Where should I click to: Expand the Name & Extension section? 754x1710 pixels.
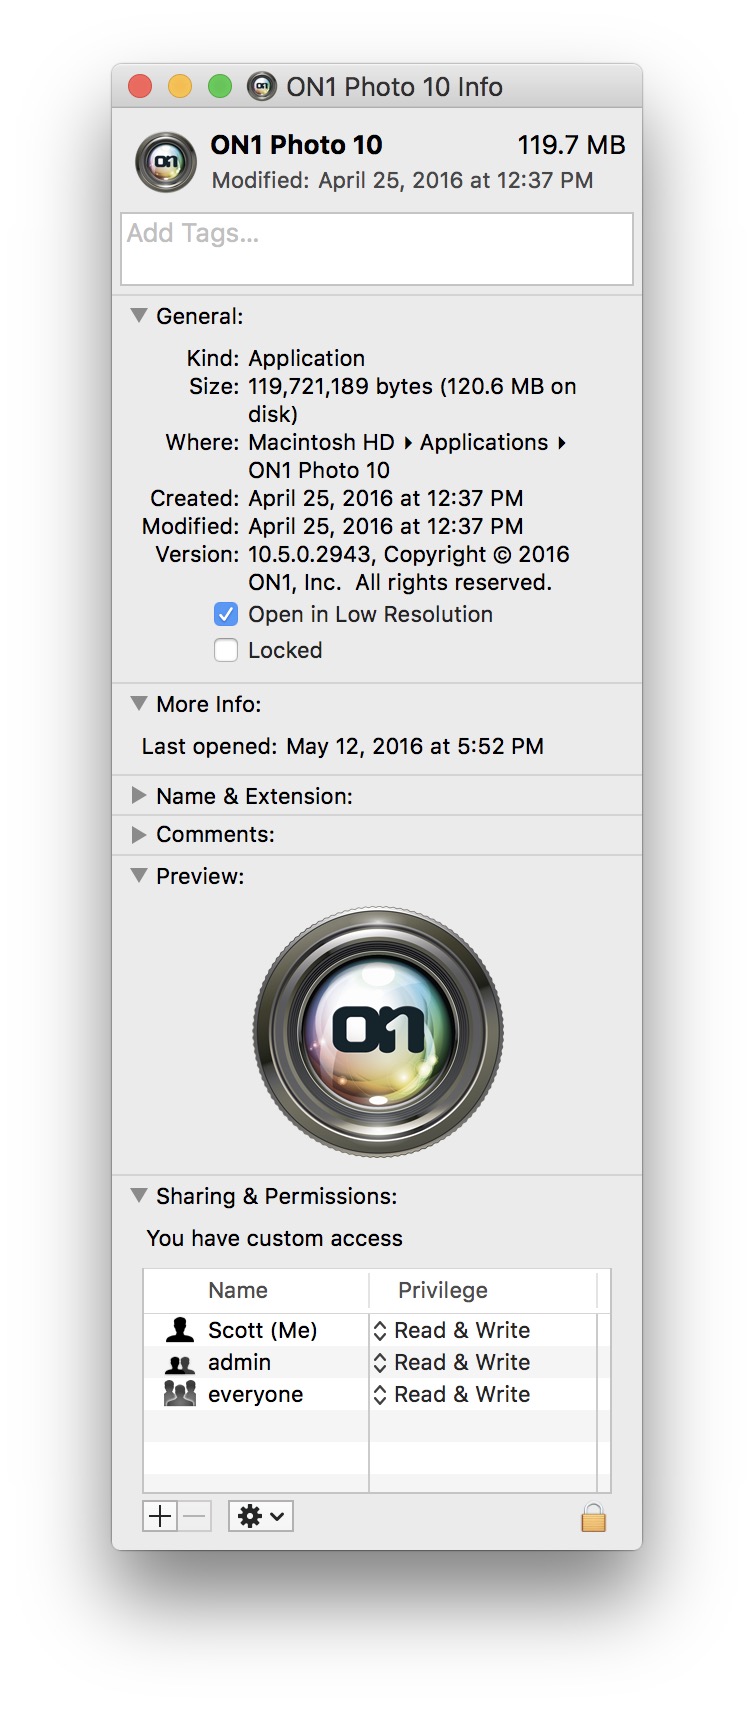click(x=139, y=795)
